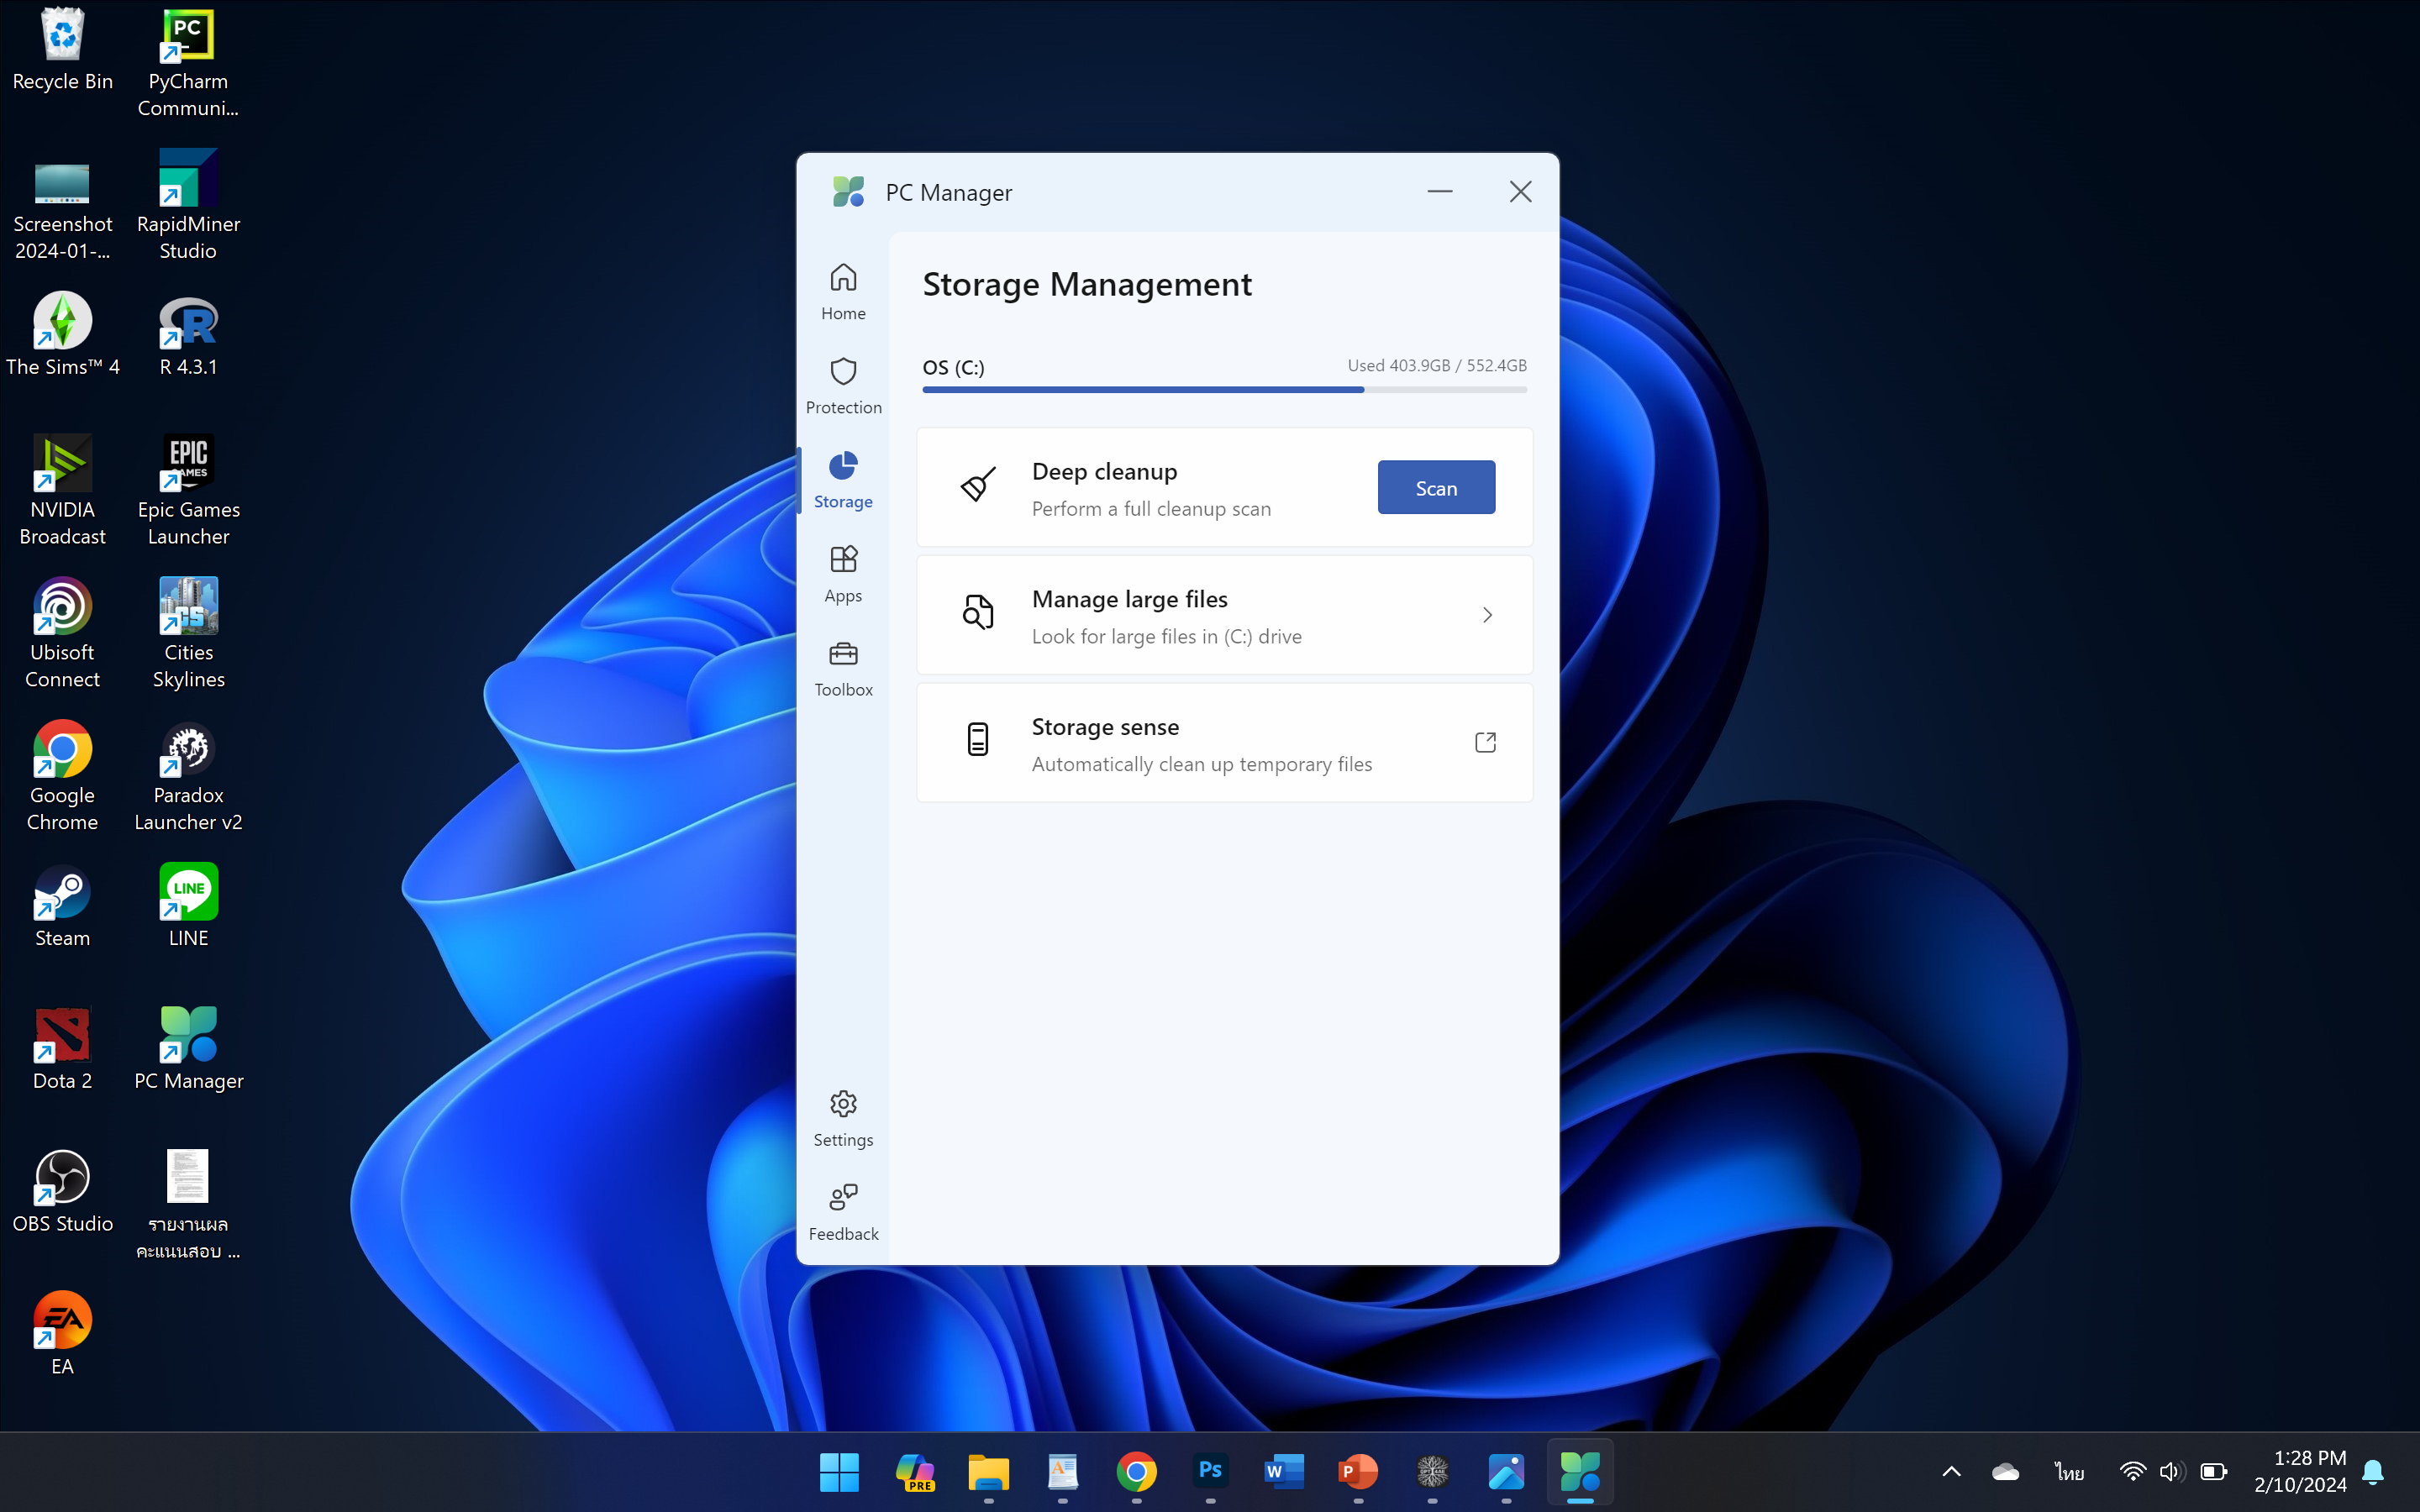Select Google Chrome desktop shortcut
Image resolution: width=2420 pixels, height=1512 pixels.
(x=62, y=777)
